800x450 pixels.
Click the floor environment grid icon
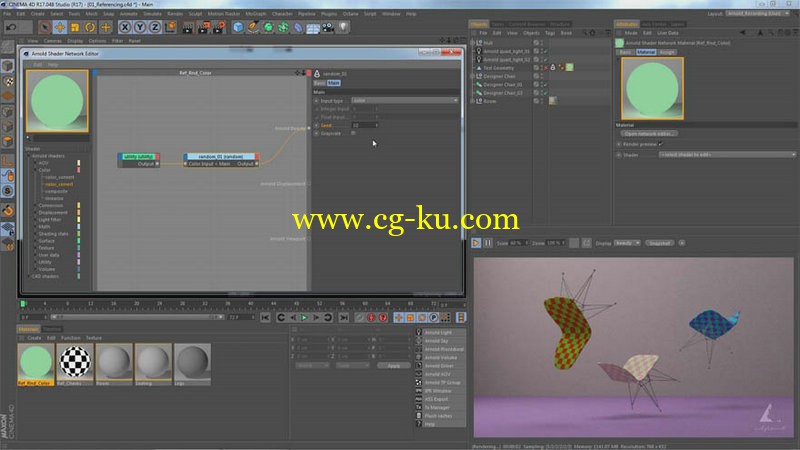(313, 27)
